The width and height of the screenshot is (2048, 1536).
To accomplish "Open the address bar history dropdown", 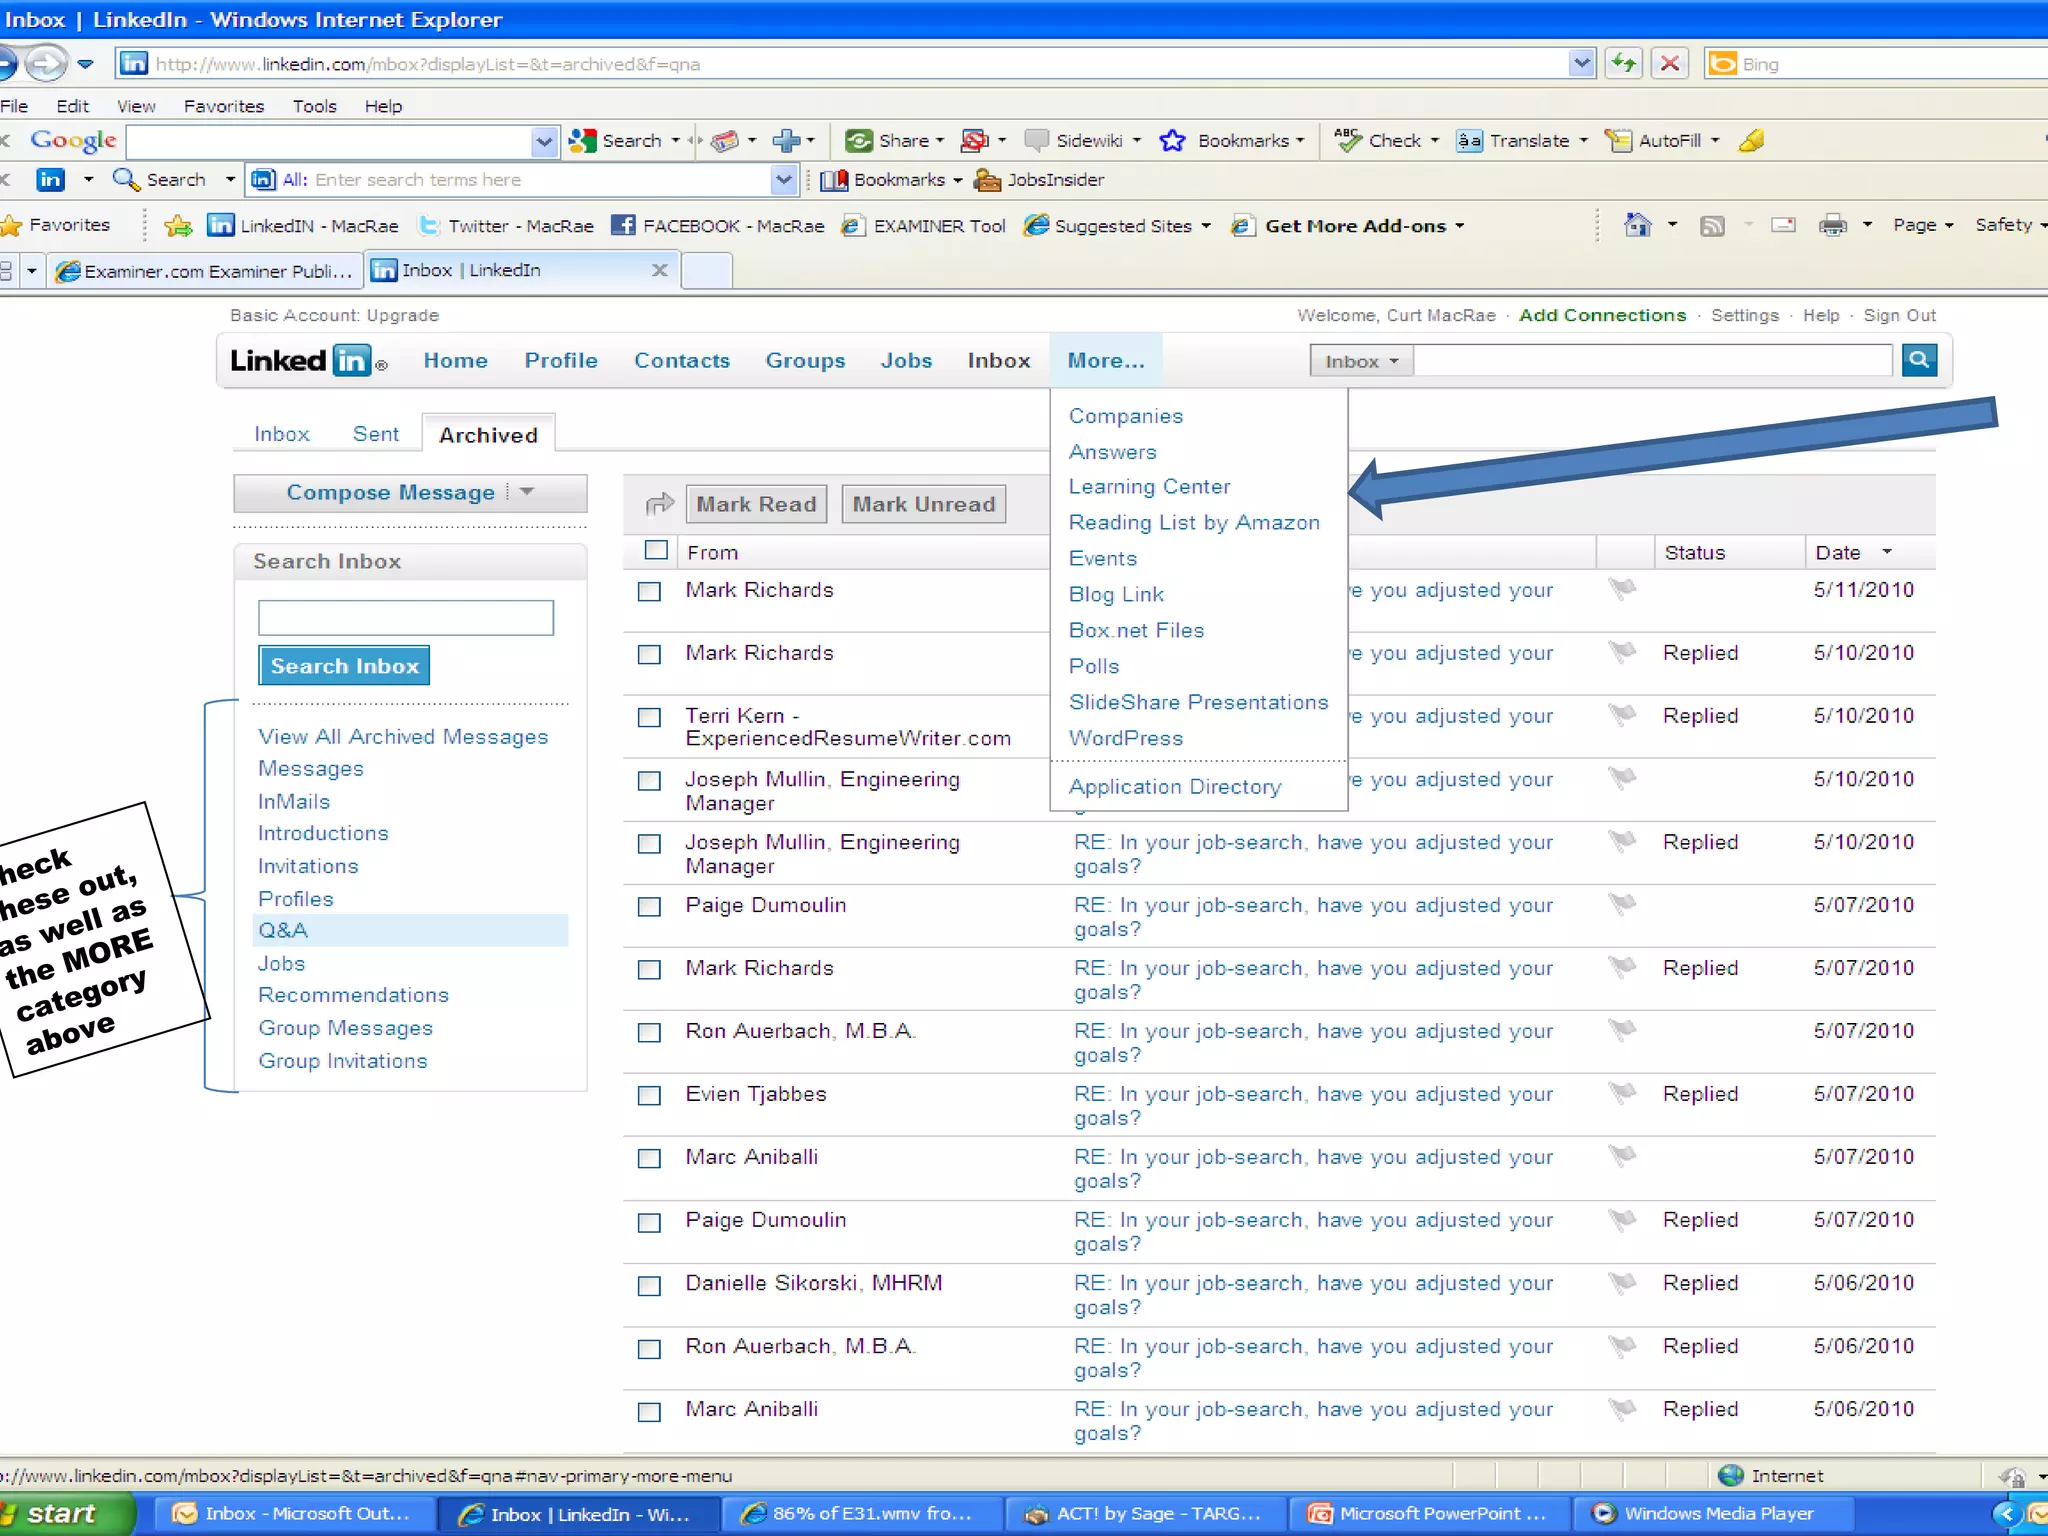I will pyautogui.click(x=1581, y=64).
